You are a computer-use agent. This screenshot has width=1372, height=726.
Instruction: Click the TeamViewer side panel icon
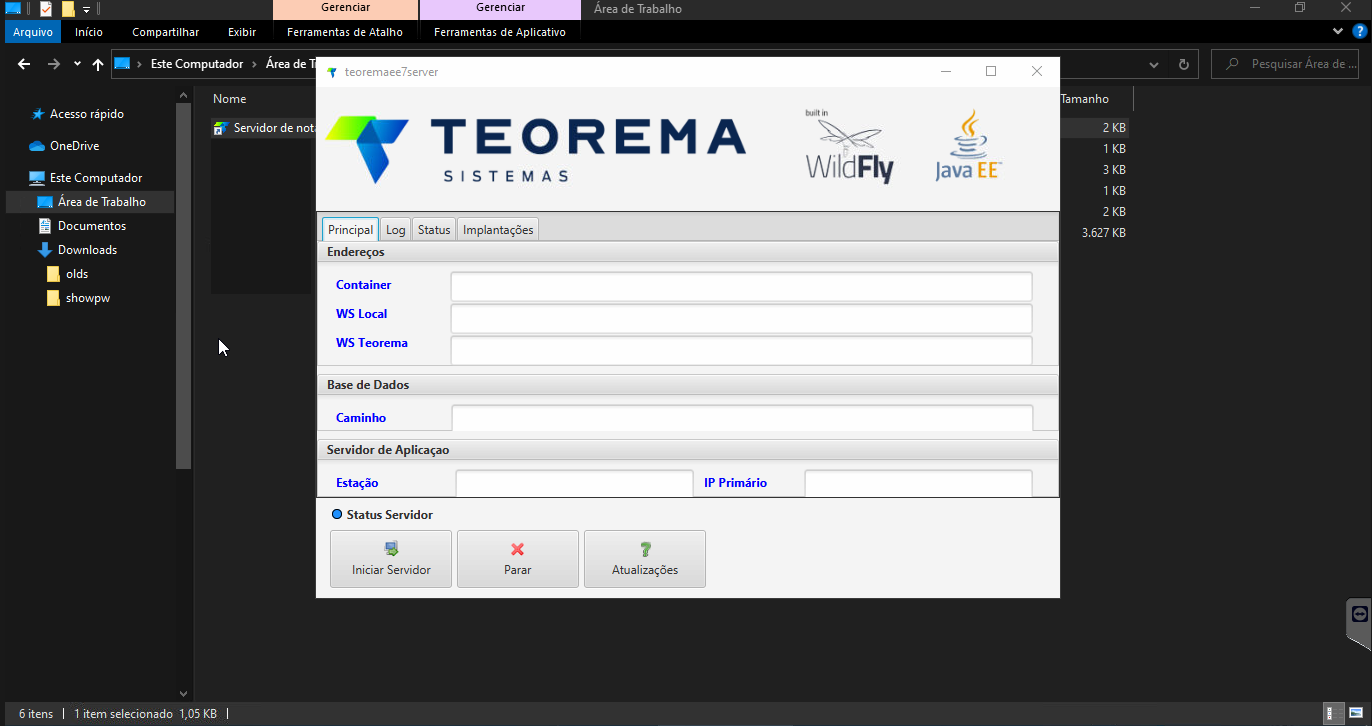click(x=1359, y=613)
